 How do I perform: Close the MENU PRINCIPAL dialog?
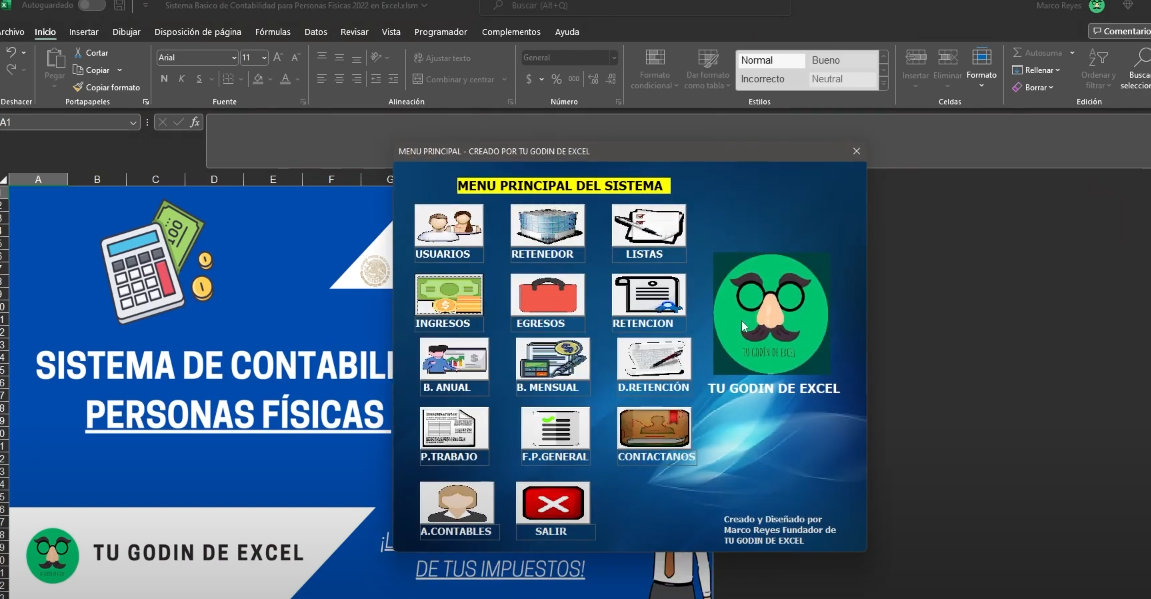click(856, 150)
